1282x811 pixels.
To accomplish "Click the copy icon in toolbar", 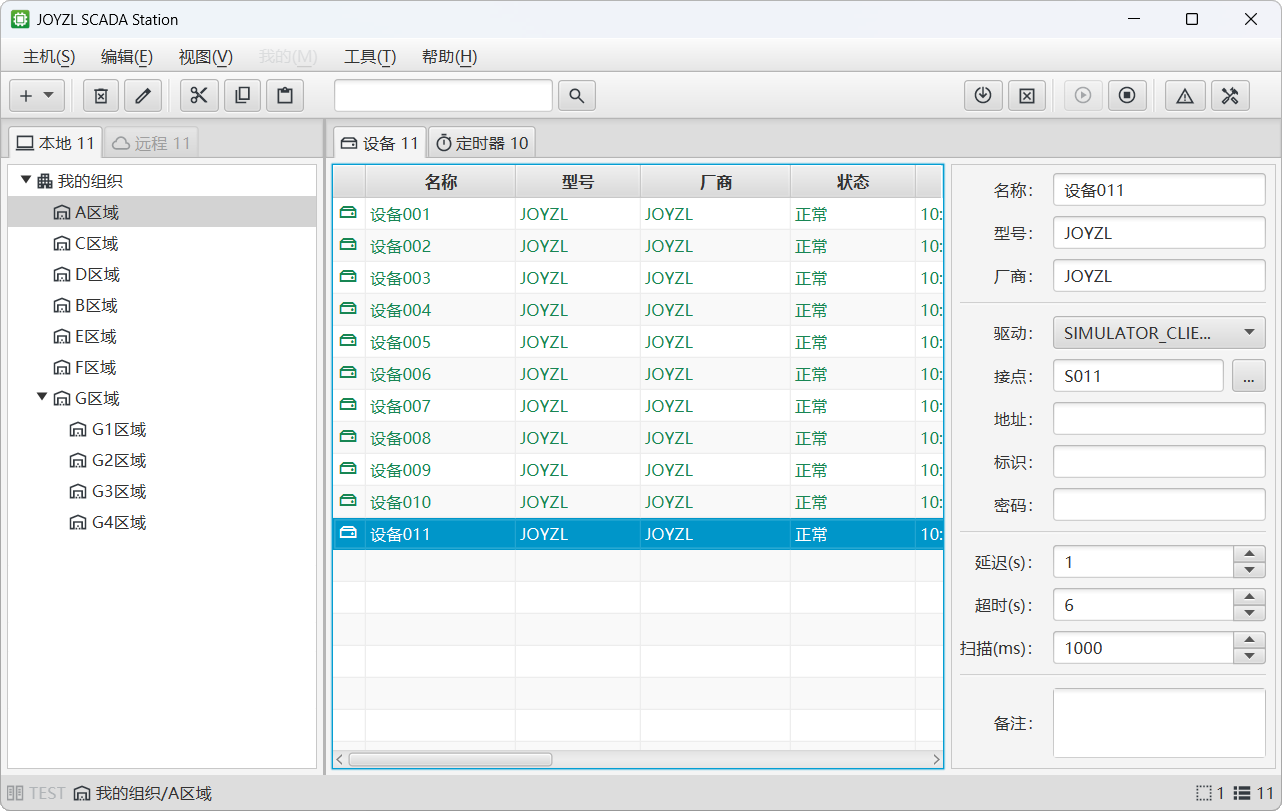I will (x=242, y=96).
